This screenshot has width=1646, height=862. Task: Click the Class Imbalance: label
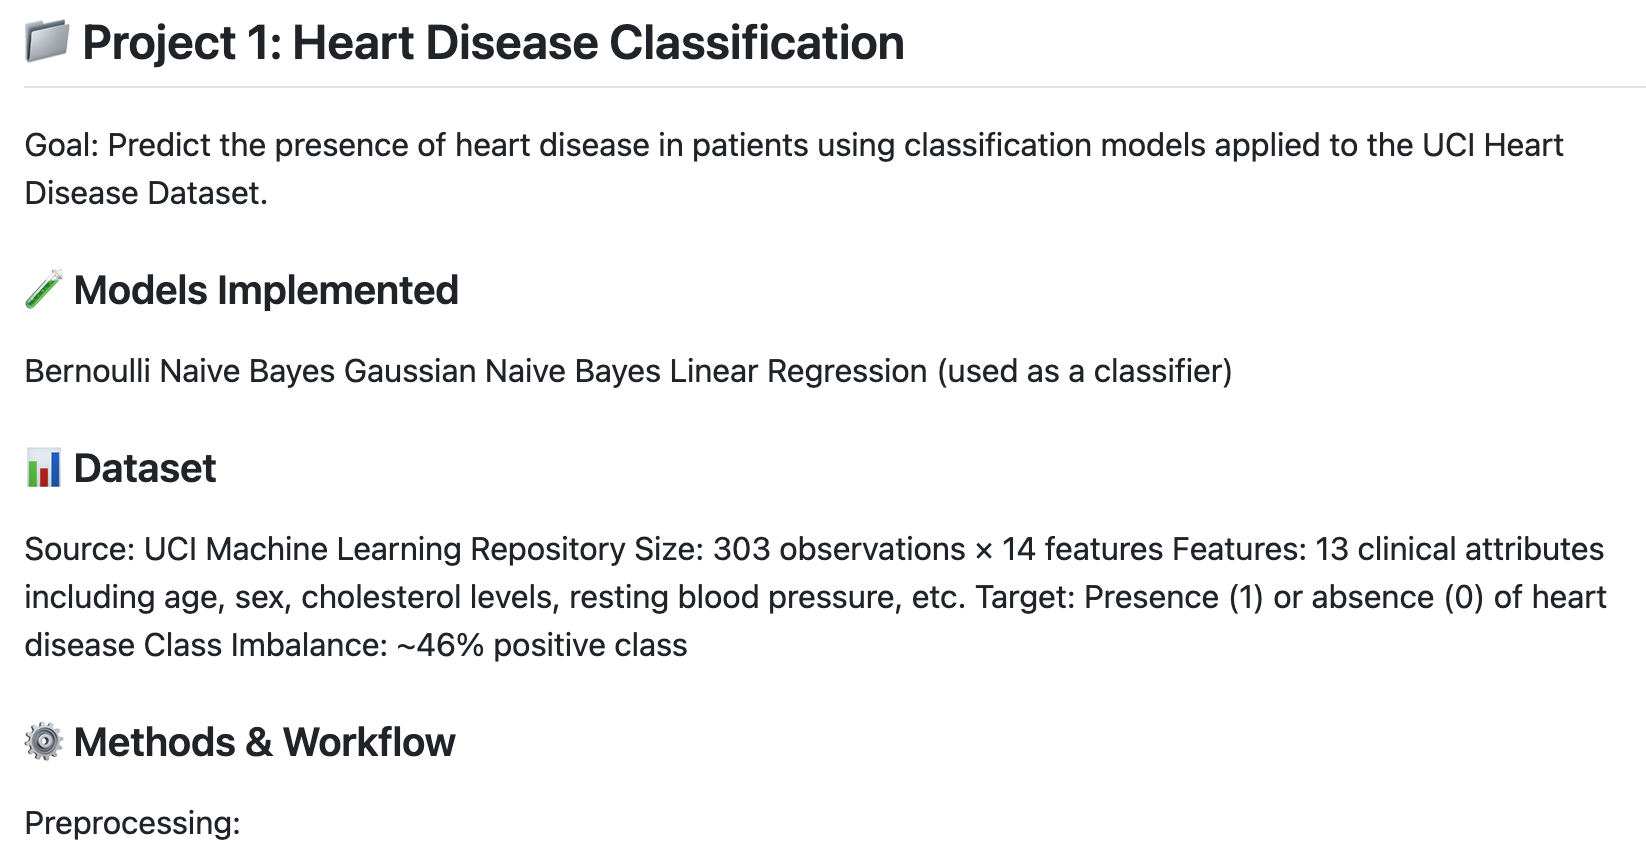(266, 645)
